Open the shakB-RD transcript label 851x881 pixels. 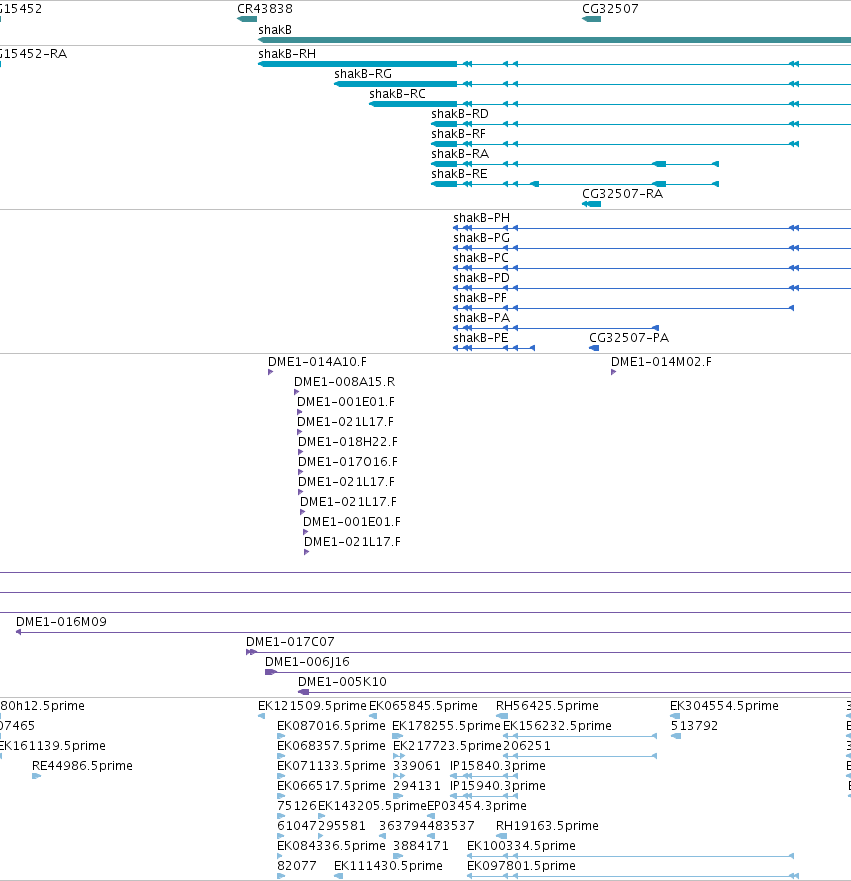(x=459, y=114)
